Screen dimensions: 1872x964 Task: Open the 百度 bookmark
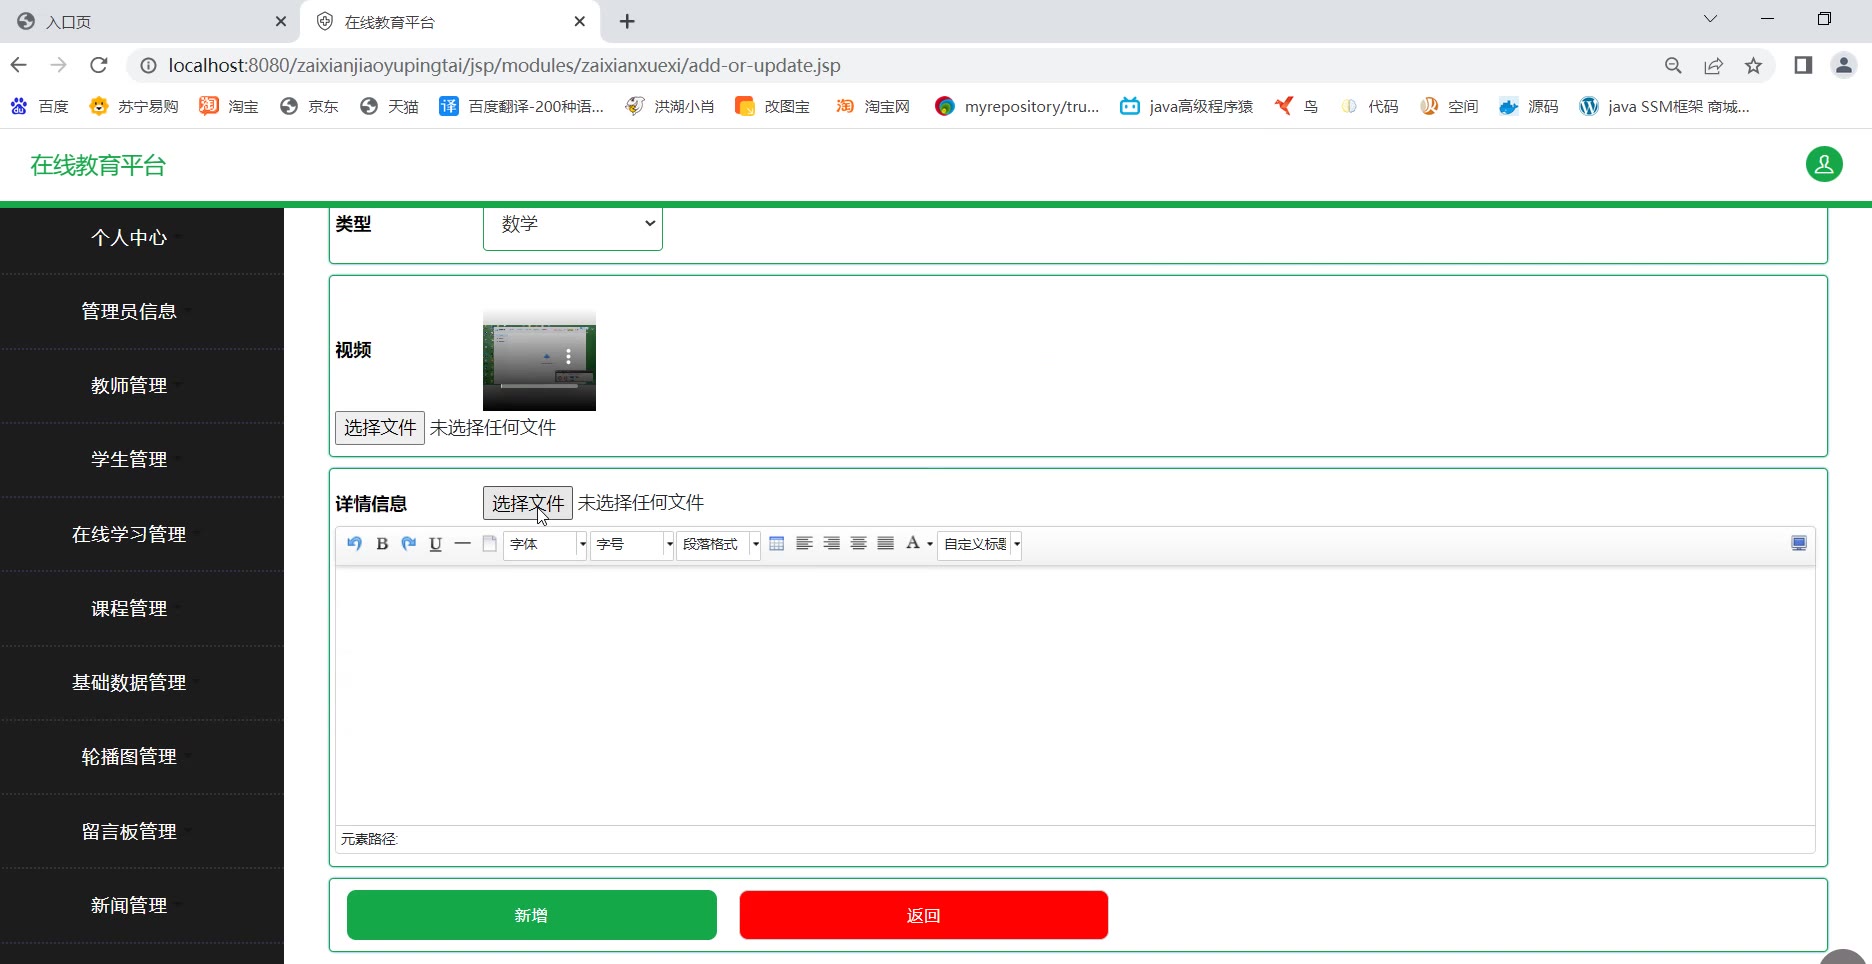(40, 106)
